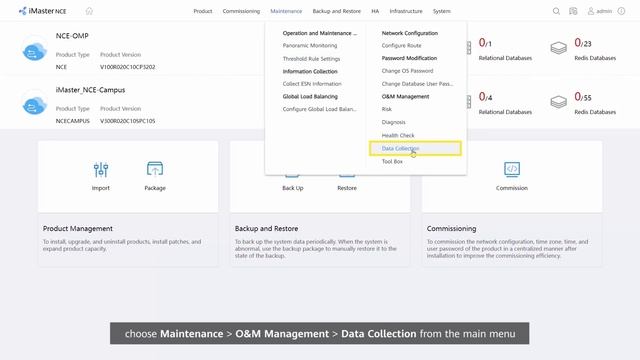Open the Product menu

pos(203,11)
